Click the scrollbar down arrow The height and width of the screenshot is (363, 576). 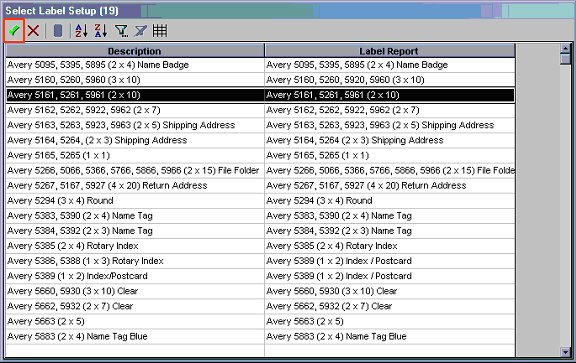565,352
